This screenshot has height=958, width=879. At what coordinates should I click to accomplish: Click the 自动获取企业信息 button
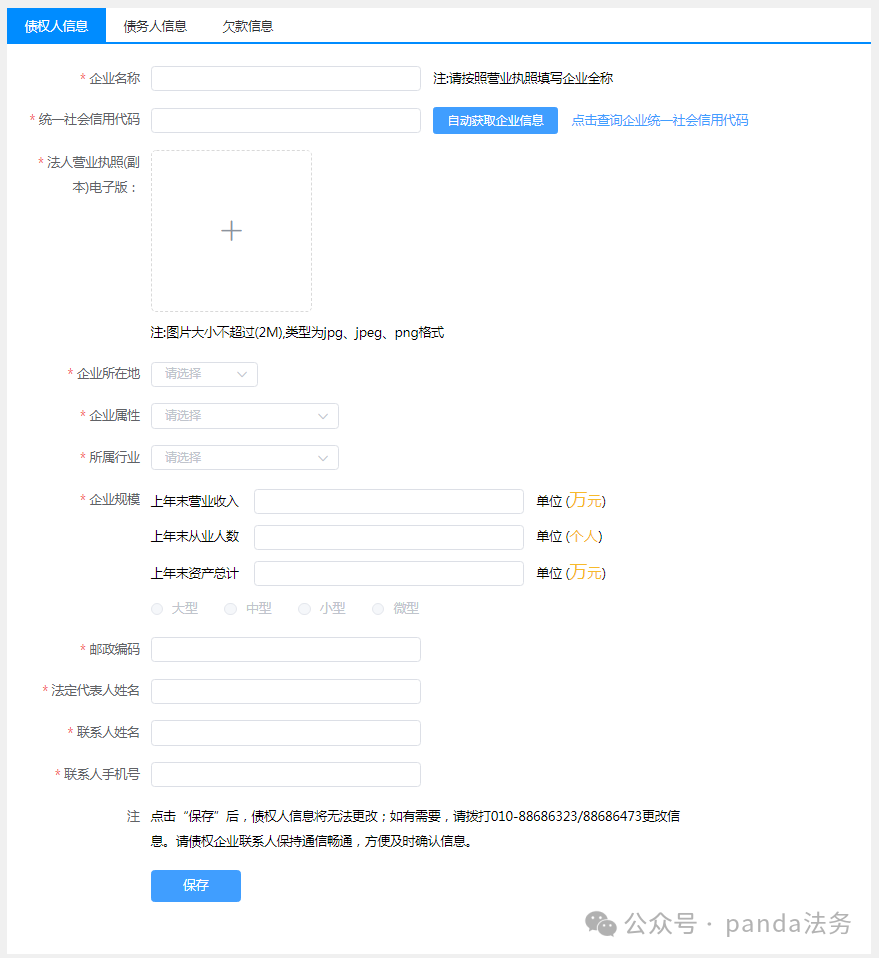click(x=495, y=121)
